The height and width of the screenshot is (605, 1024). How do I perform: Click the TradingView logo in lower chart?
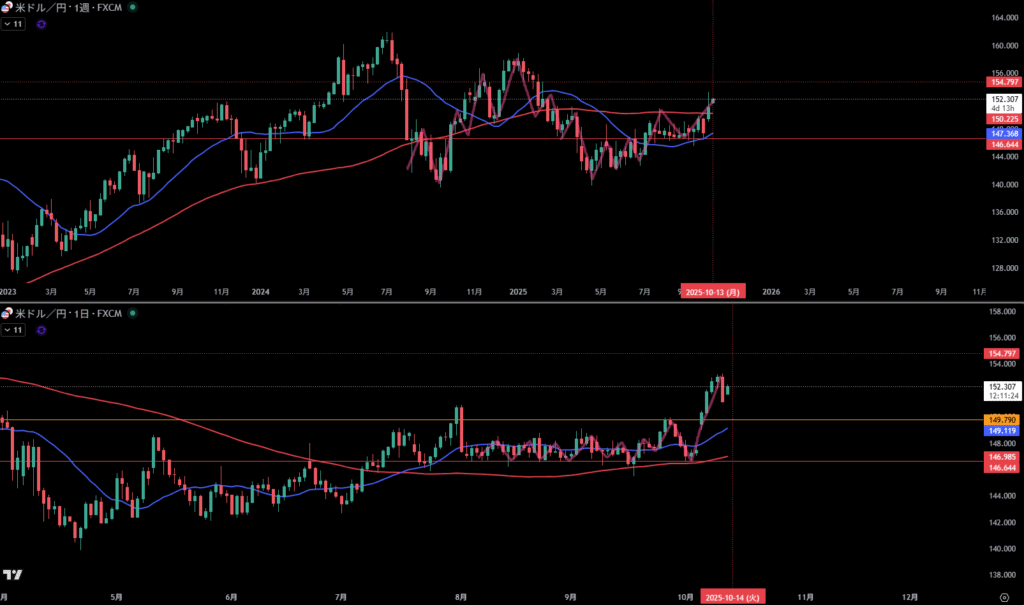click(13, 575)
